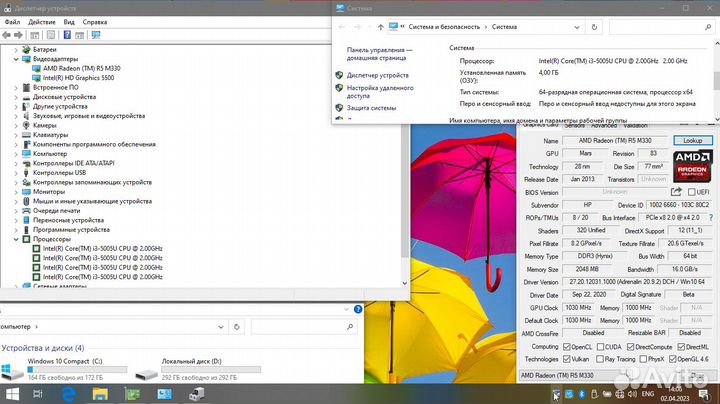Open the Справка menu

95,22
